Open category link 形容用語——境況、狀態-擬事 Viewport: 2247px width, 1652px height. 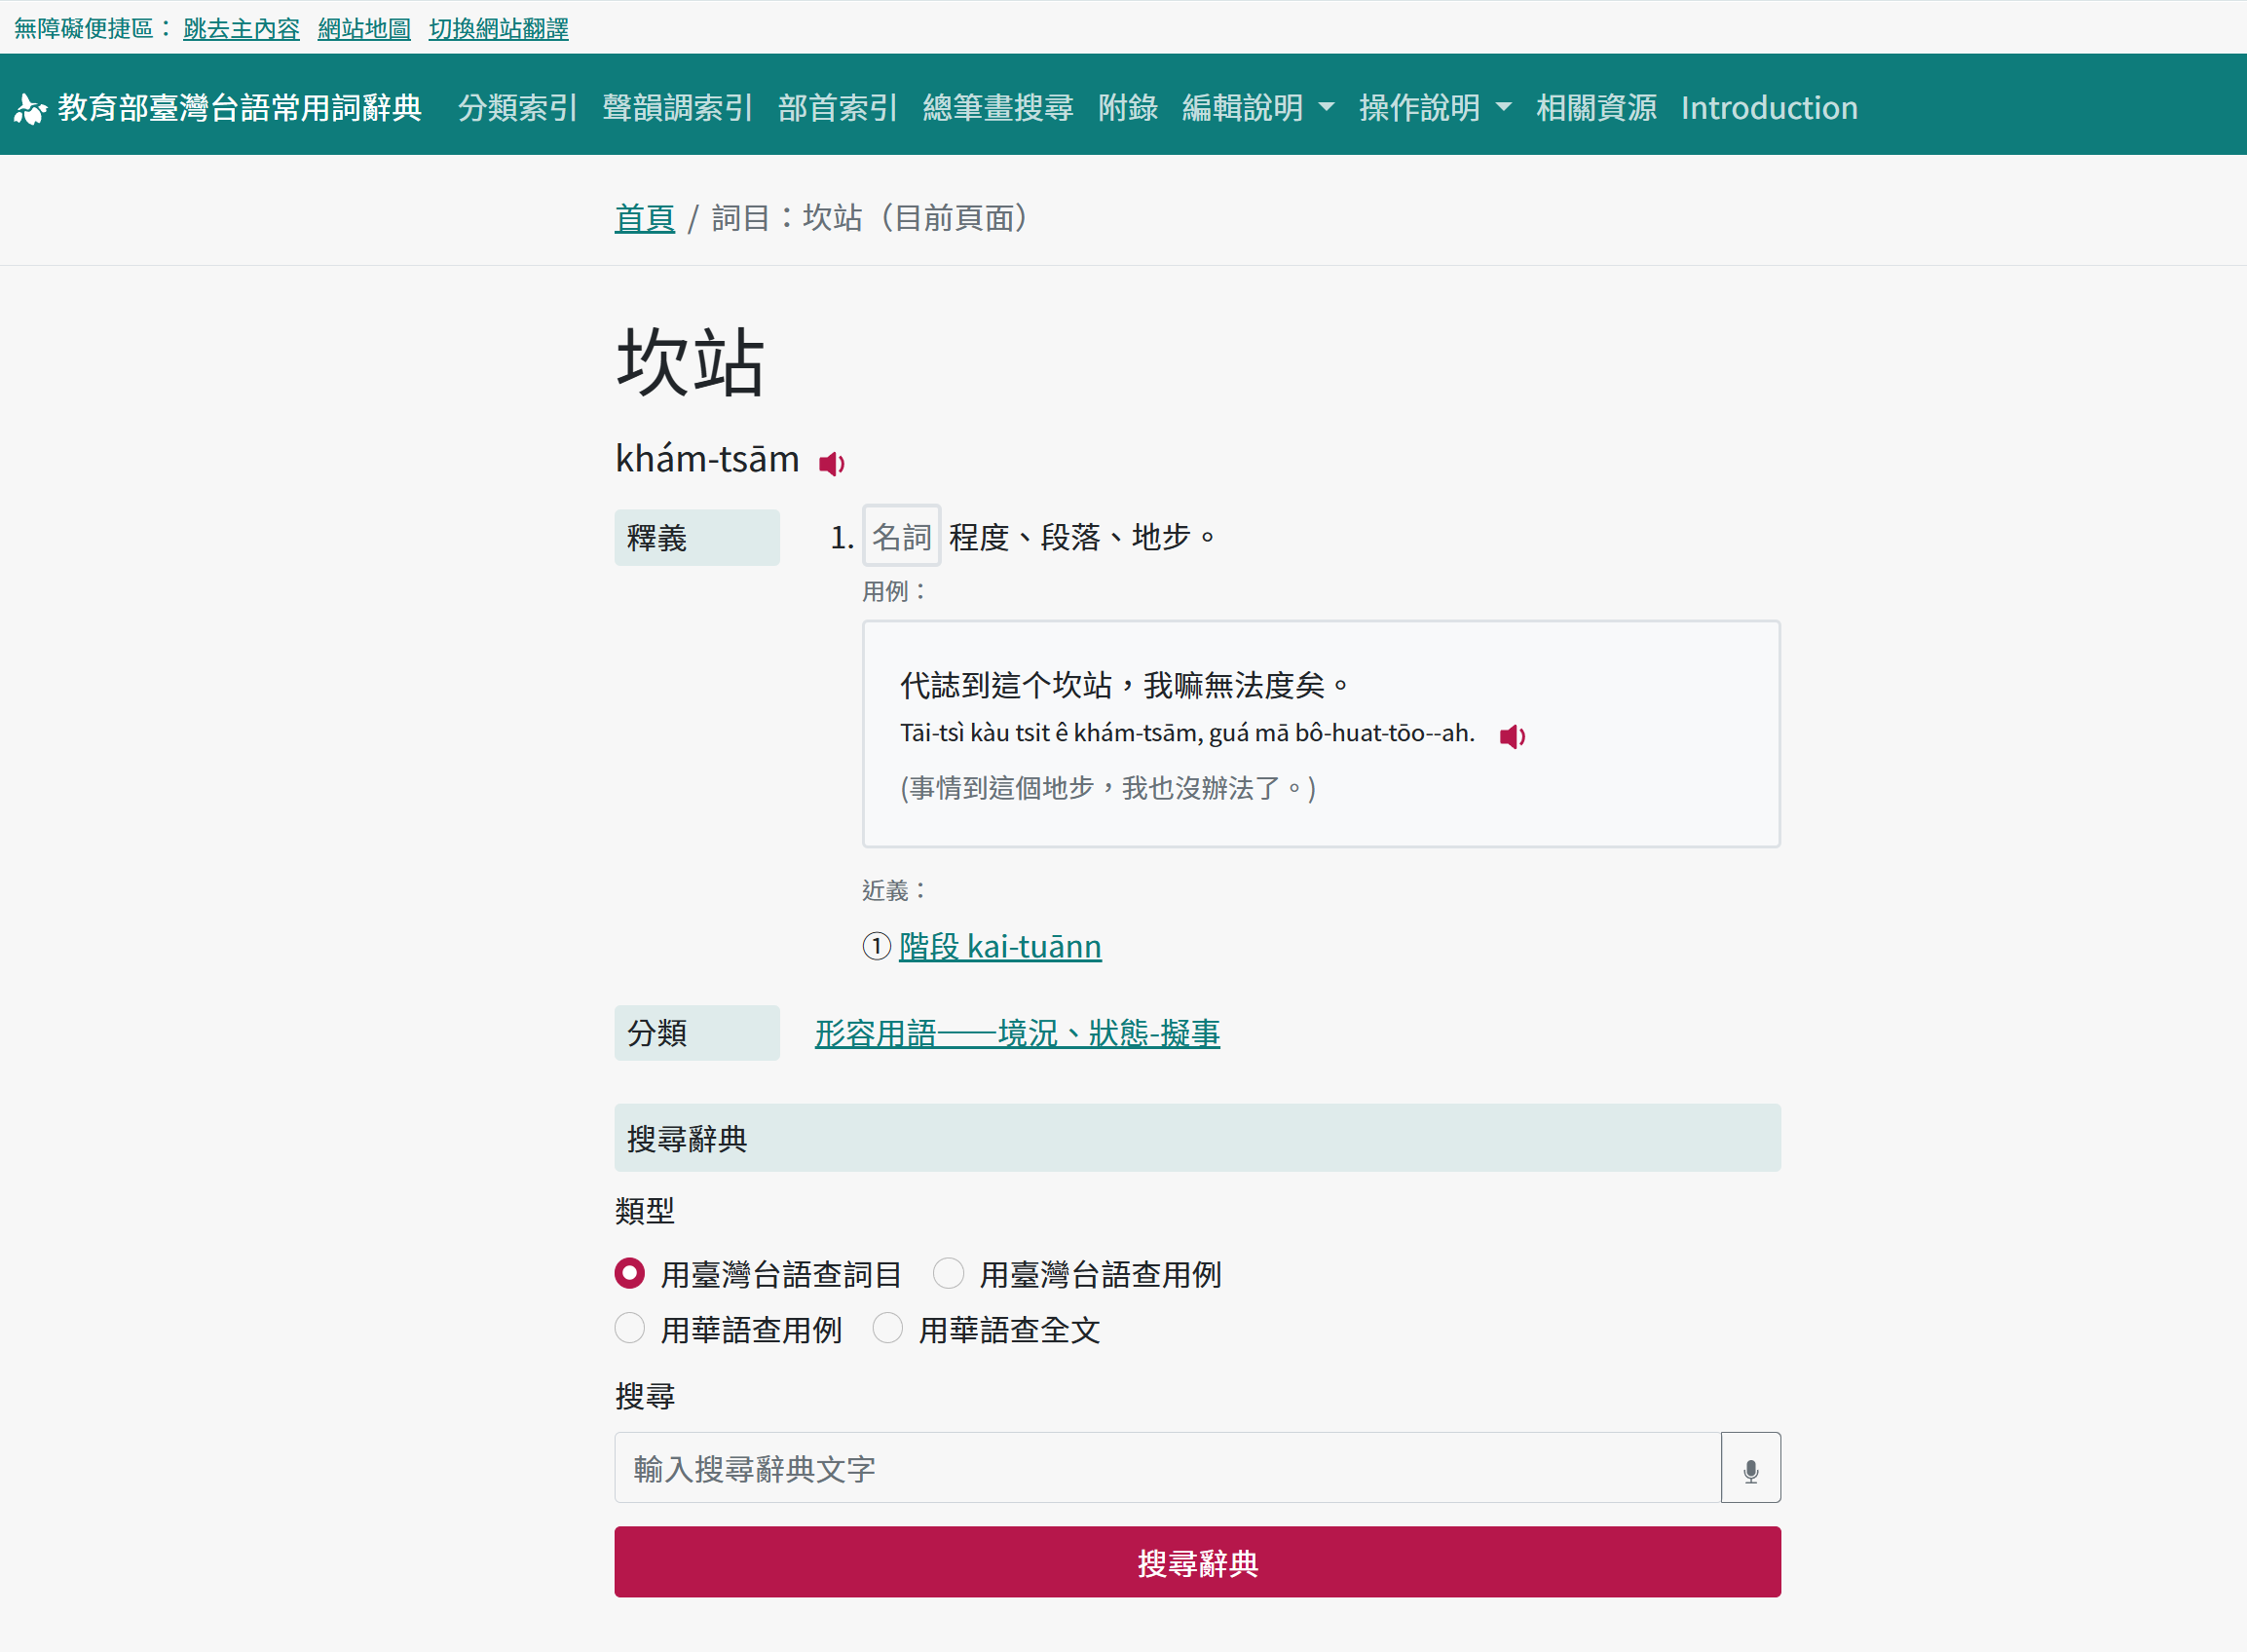pos(1016,1033)
